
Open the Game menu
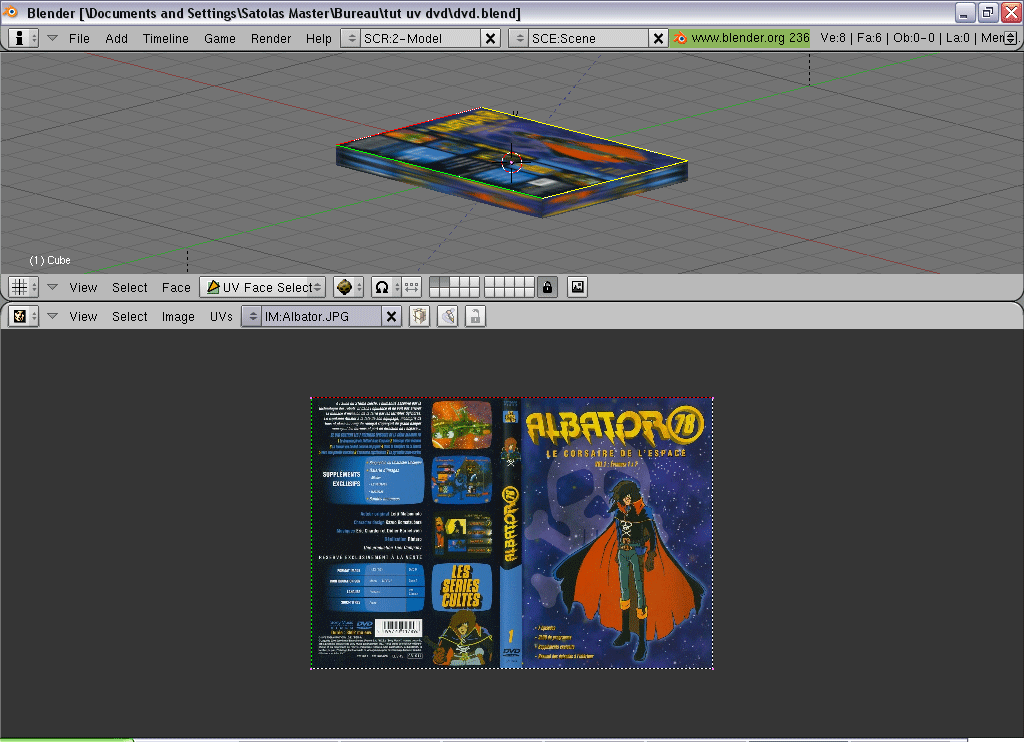pyautogui.click(x=219, y=39)
